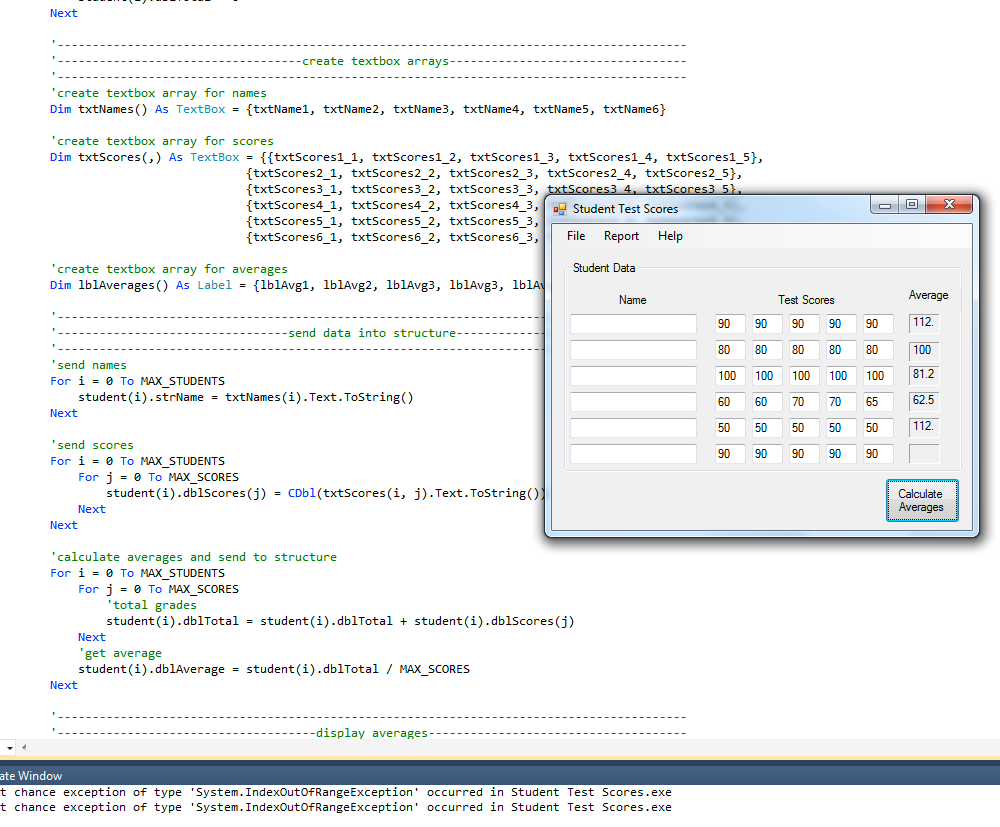Click first score box in row of 50s
This screenshot has height=827, width=1000.
point(730,428)
